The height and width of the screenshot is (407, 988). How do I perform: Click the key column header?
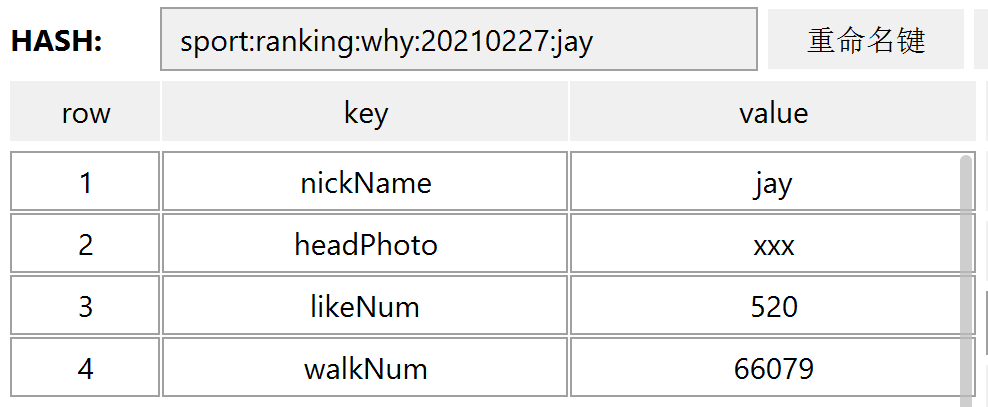(x=365, y=111)
